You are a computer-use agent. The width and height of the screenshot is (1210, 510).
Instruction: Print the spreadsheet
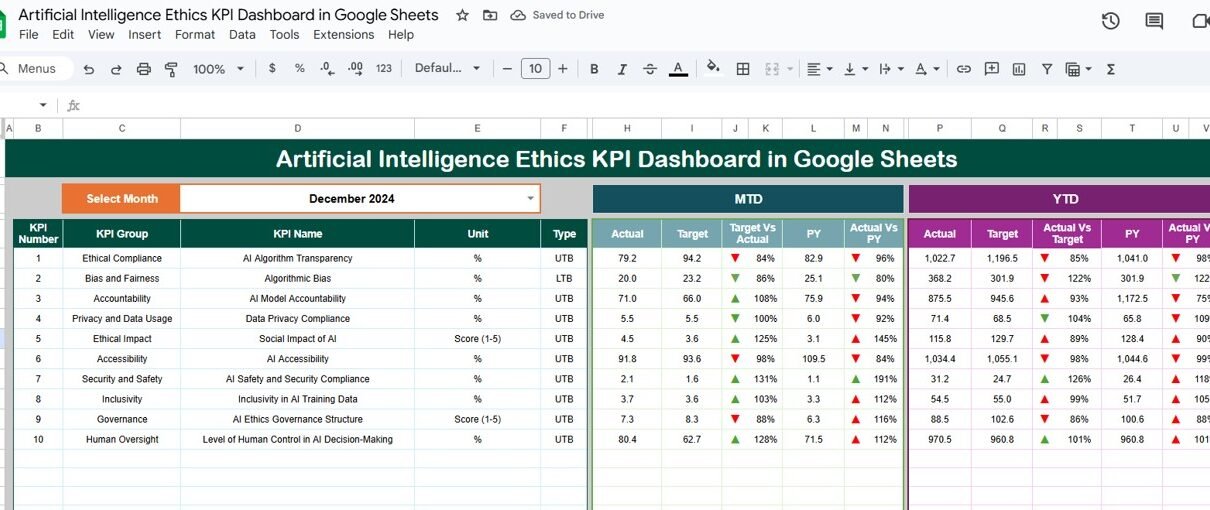tap(144, 69)
